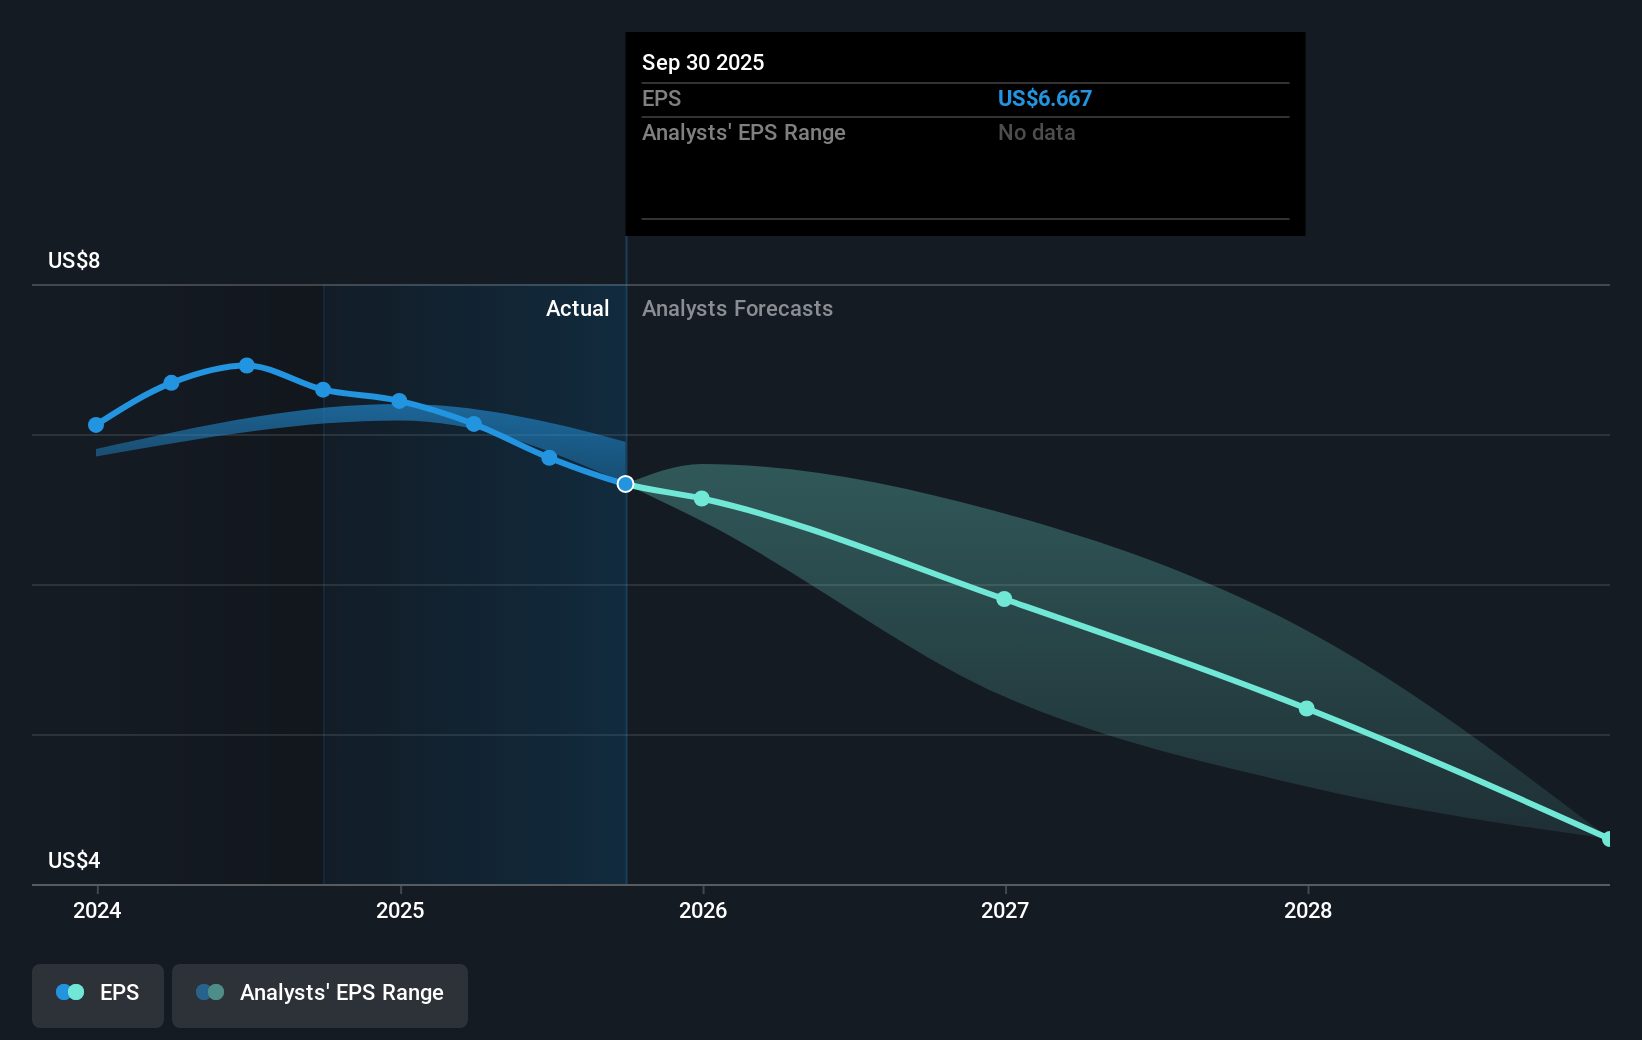Click the 2027 x-axis label
Viewport: 1642px width, 1040px height.
coord(1005,910)
